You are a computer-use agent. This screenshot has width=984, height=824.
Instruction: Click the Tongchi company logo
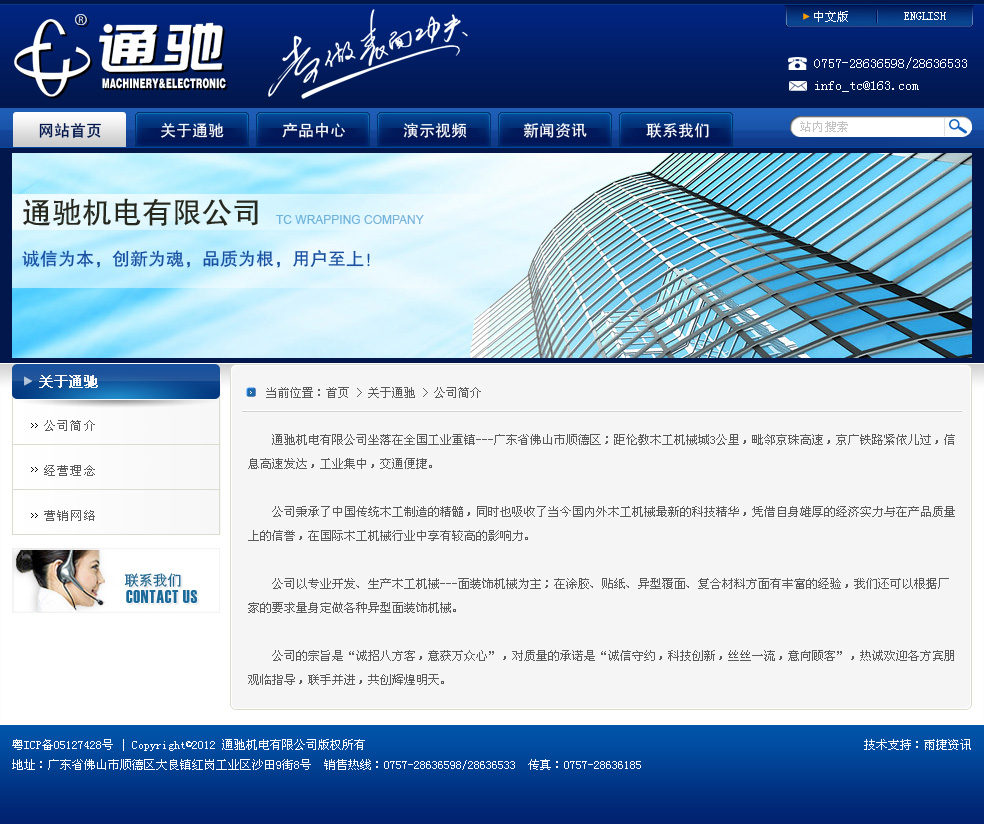coord(120,57)
